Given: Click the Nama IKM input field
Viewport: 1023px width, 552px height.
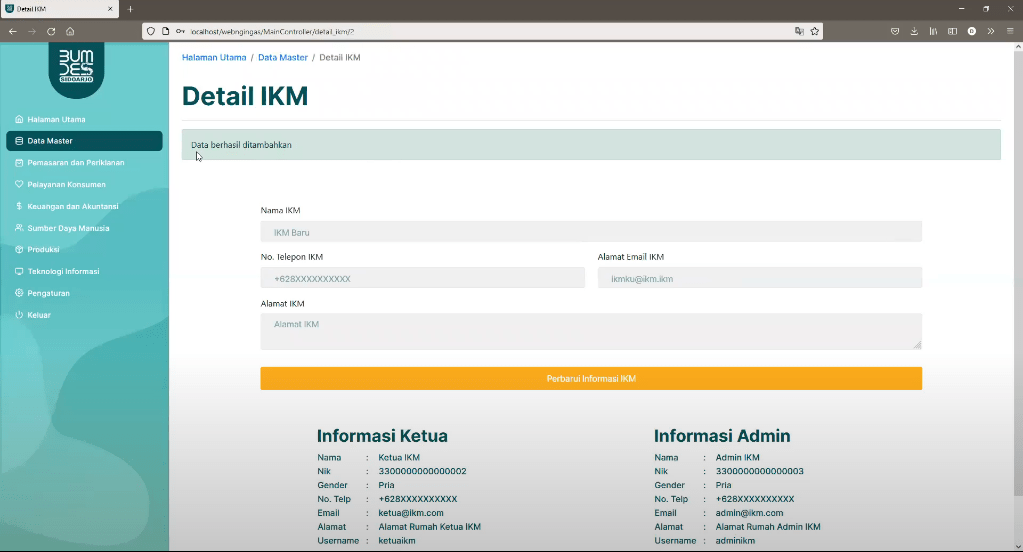Looking at the screenshot, I should click(x=591, y=232).
